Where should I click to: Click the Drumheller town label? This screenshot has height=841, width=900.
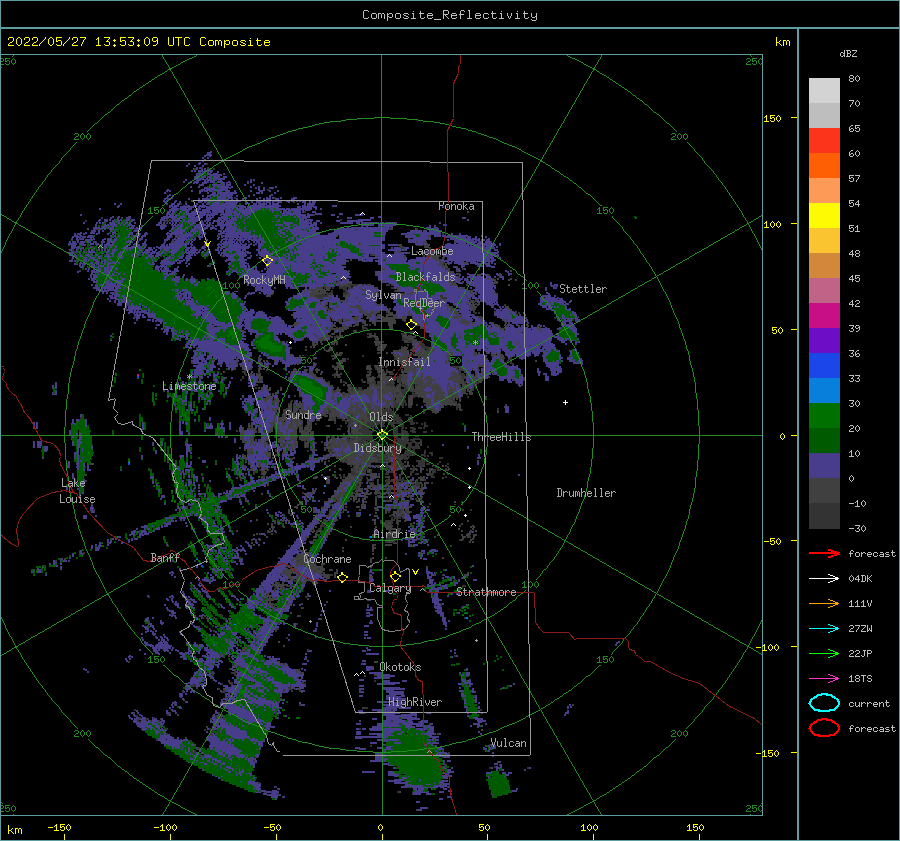586,493
